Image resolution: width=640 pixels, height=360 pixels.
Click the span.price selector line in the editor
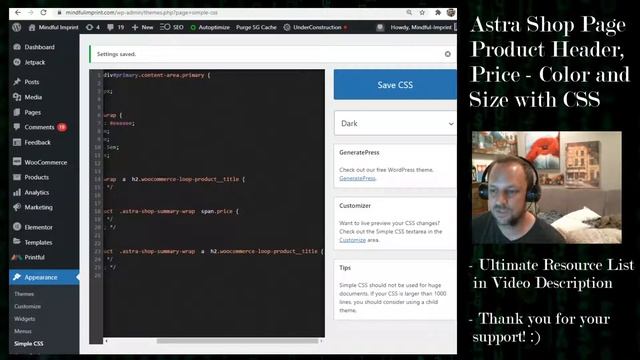(x=171, y=211)
